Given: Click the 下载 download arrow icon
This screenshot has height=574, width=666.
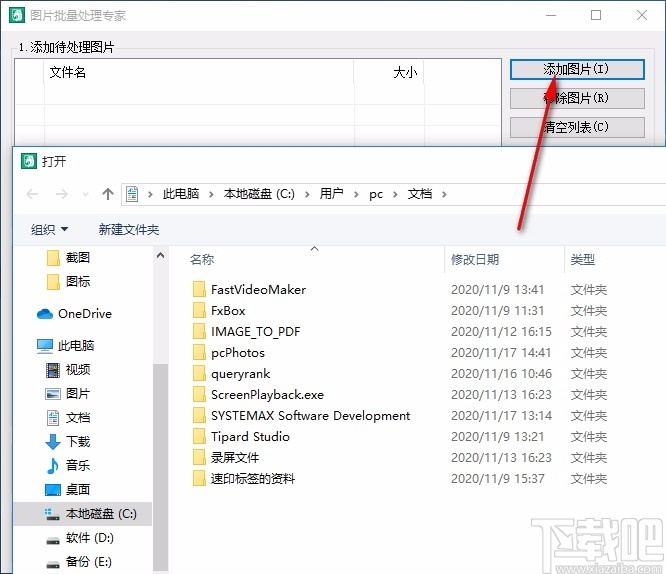Looking at the screenshot, I should pyautogui.click(x=53, y=441).
